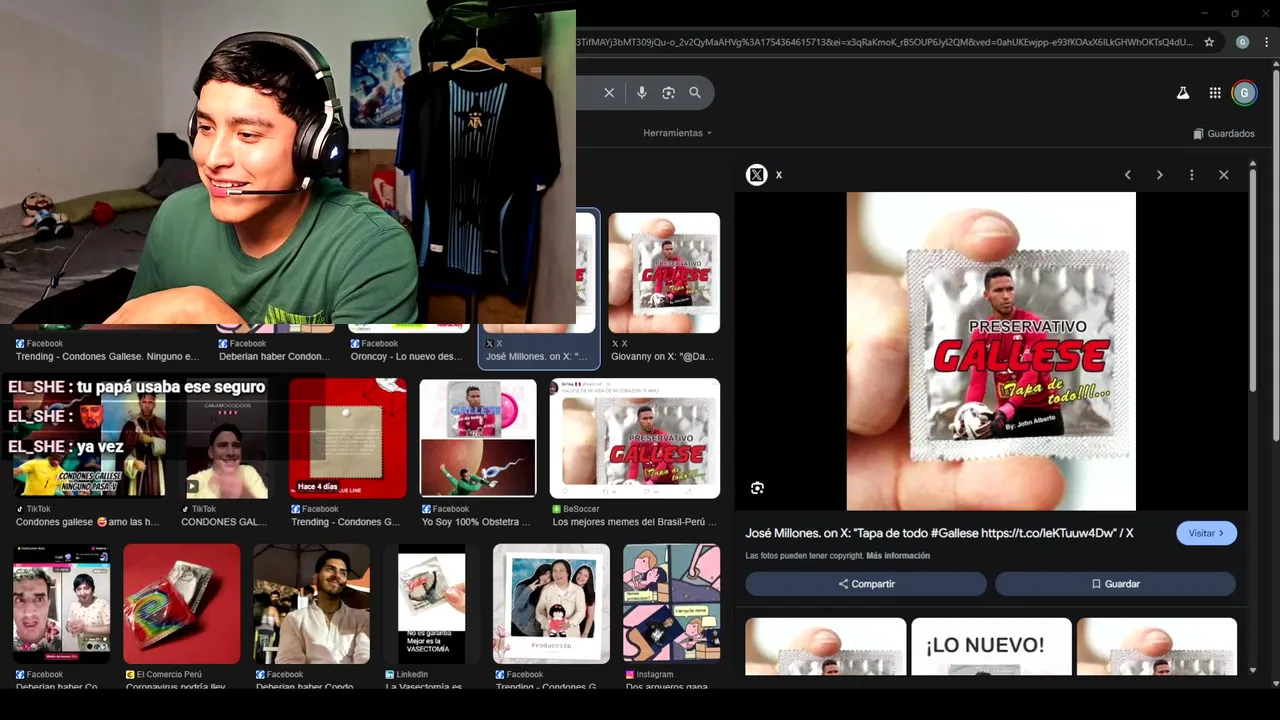Go to previous image in preview panel

1128,175
